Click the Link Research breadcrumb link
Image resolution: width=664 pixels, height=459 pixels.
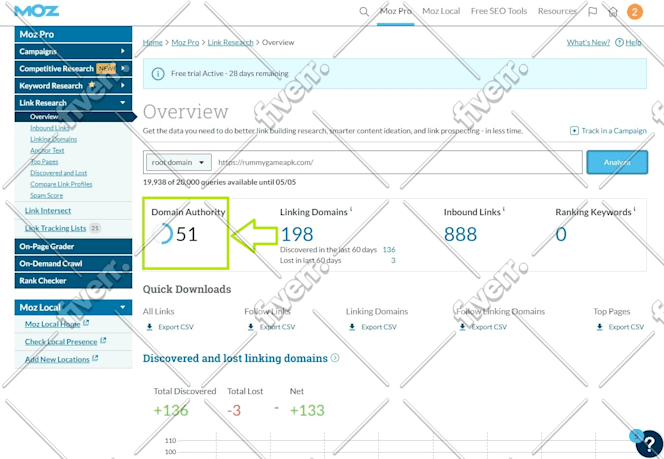pos(230,42)
